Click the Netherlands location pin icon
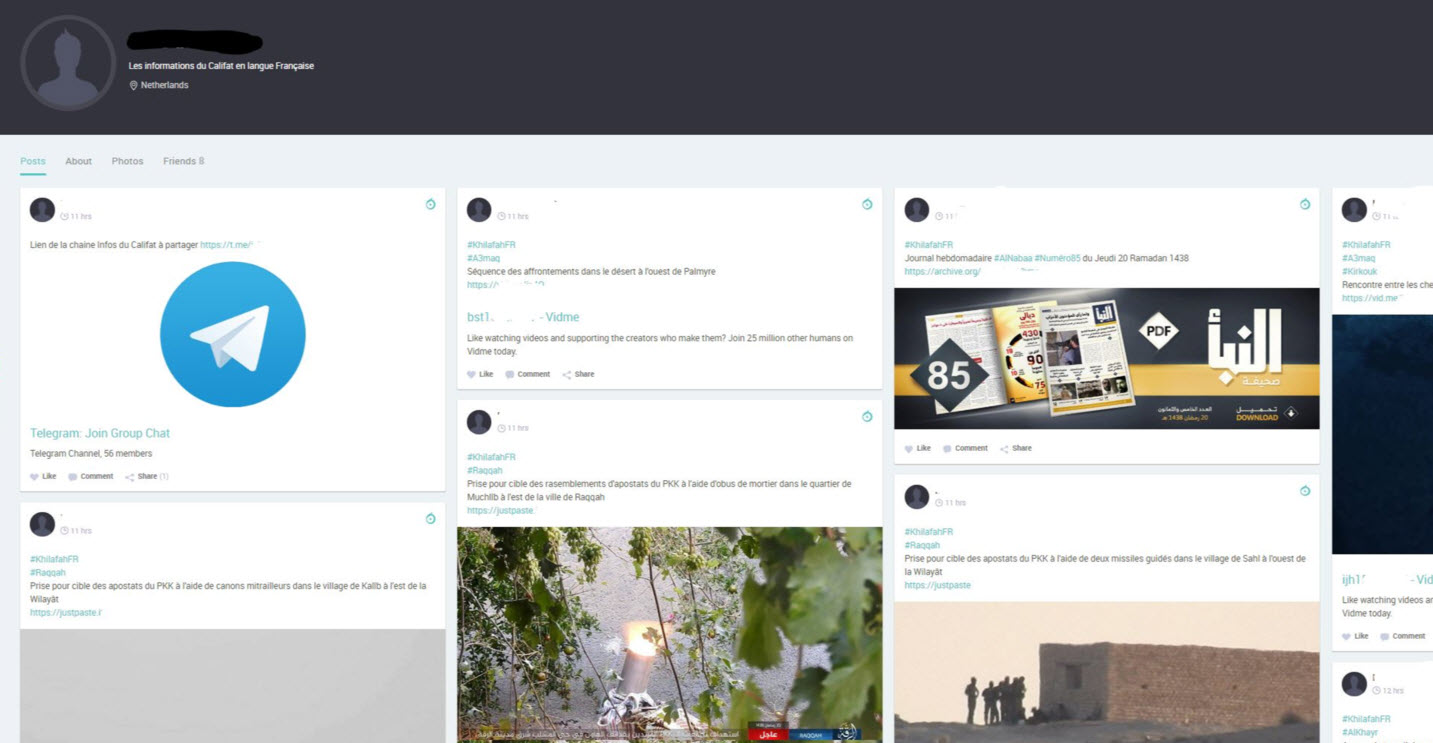The image size is (1433, 743). point(133,86)
